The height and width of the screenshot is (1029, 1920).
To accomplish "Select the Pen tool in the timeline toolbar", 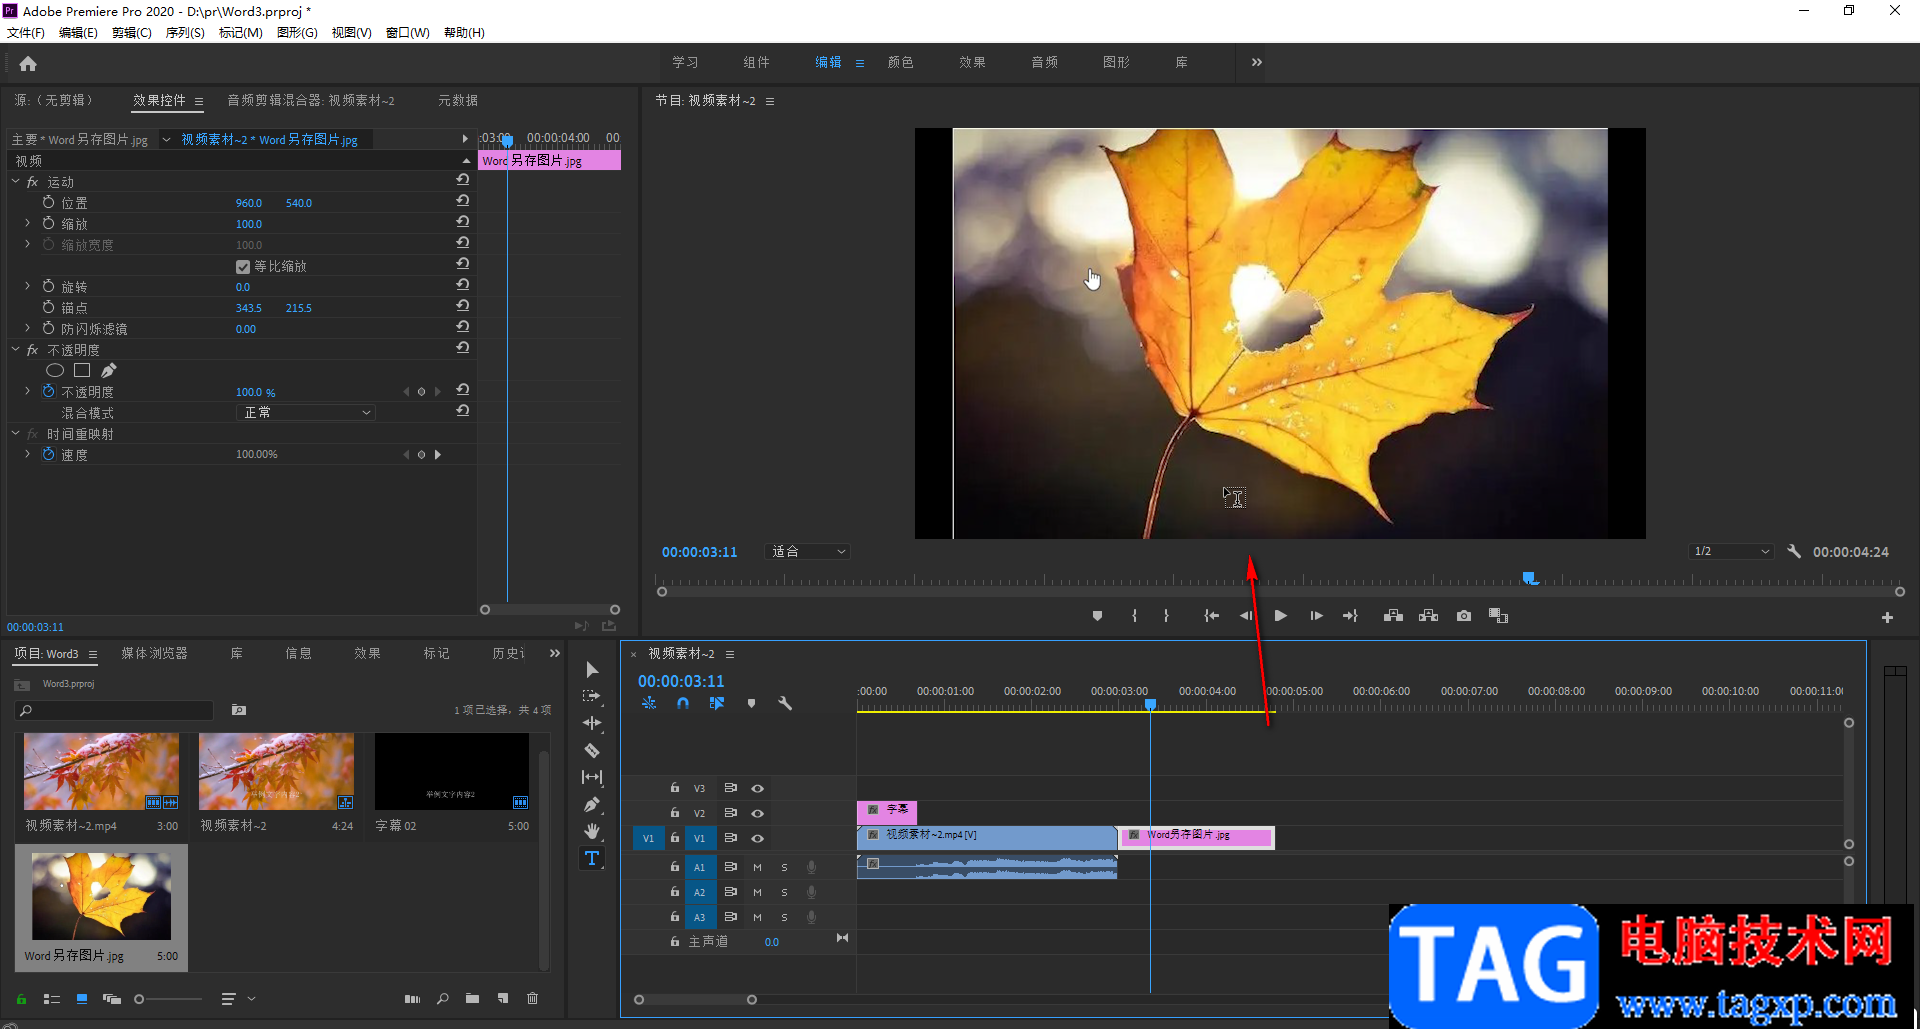I will pyautogui.click(x=592, y=804).
